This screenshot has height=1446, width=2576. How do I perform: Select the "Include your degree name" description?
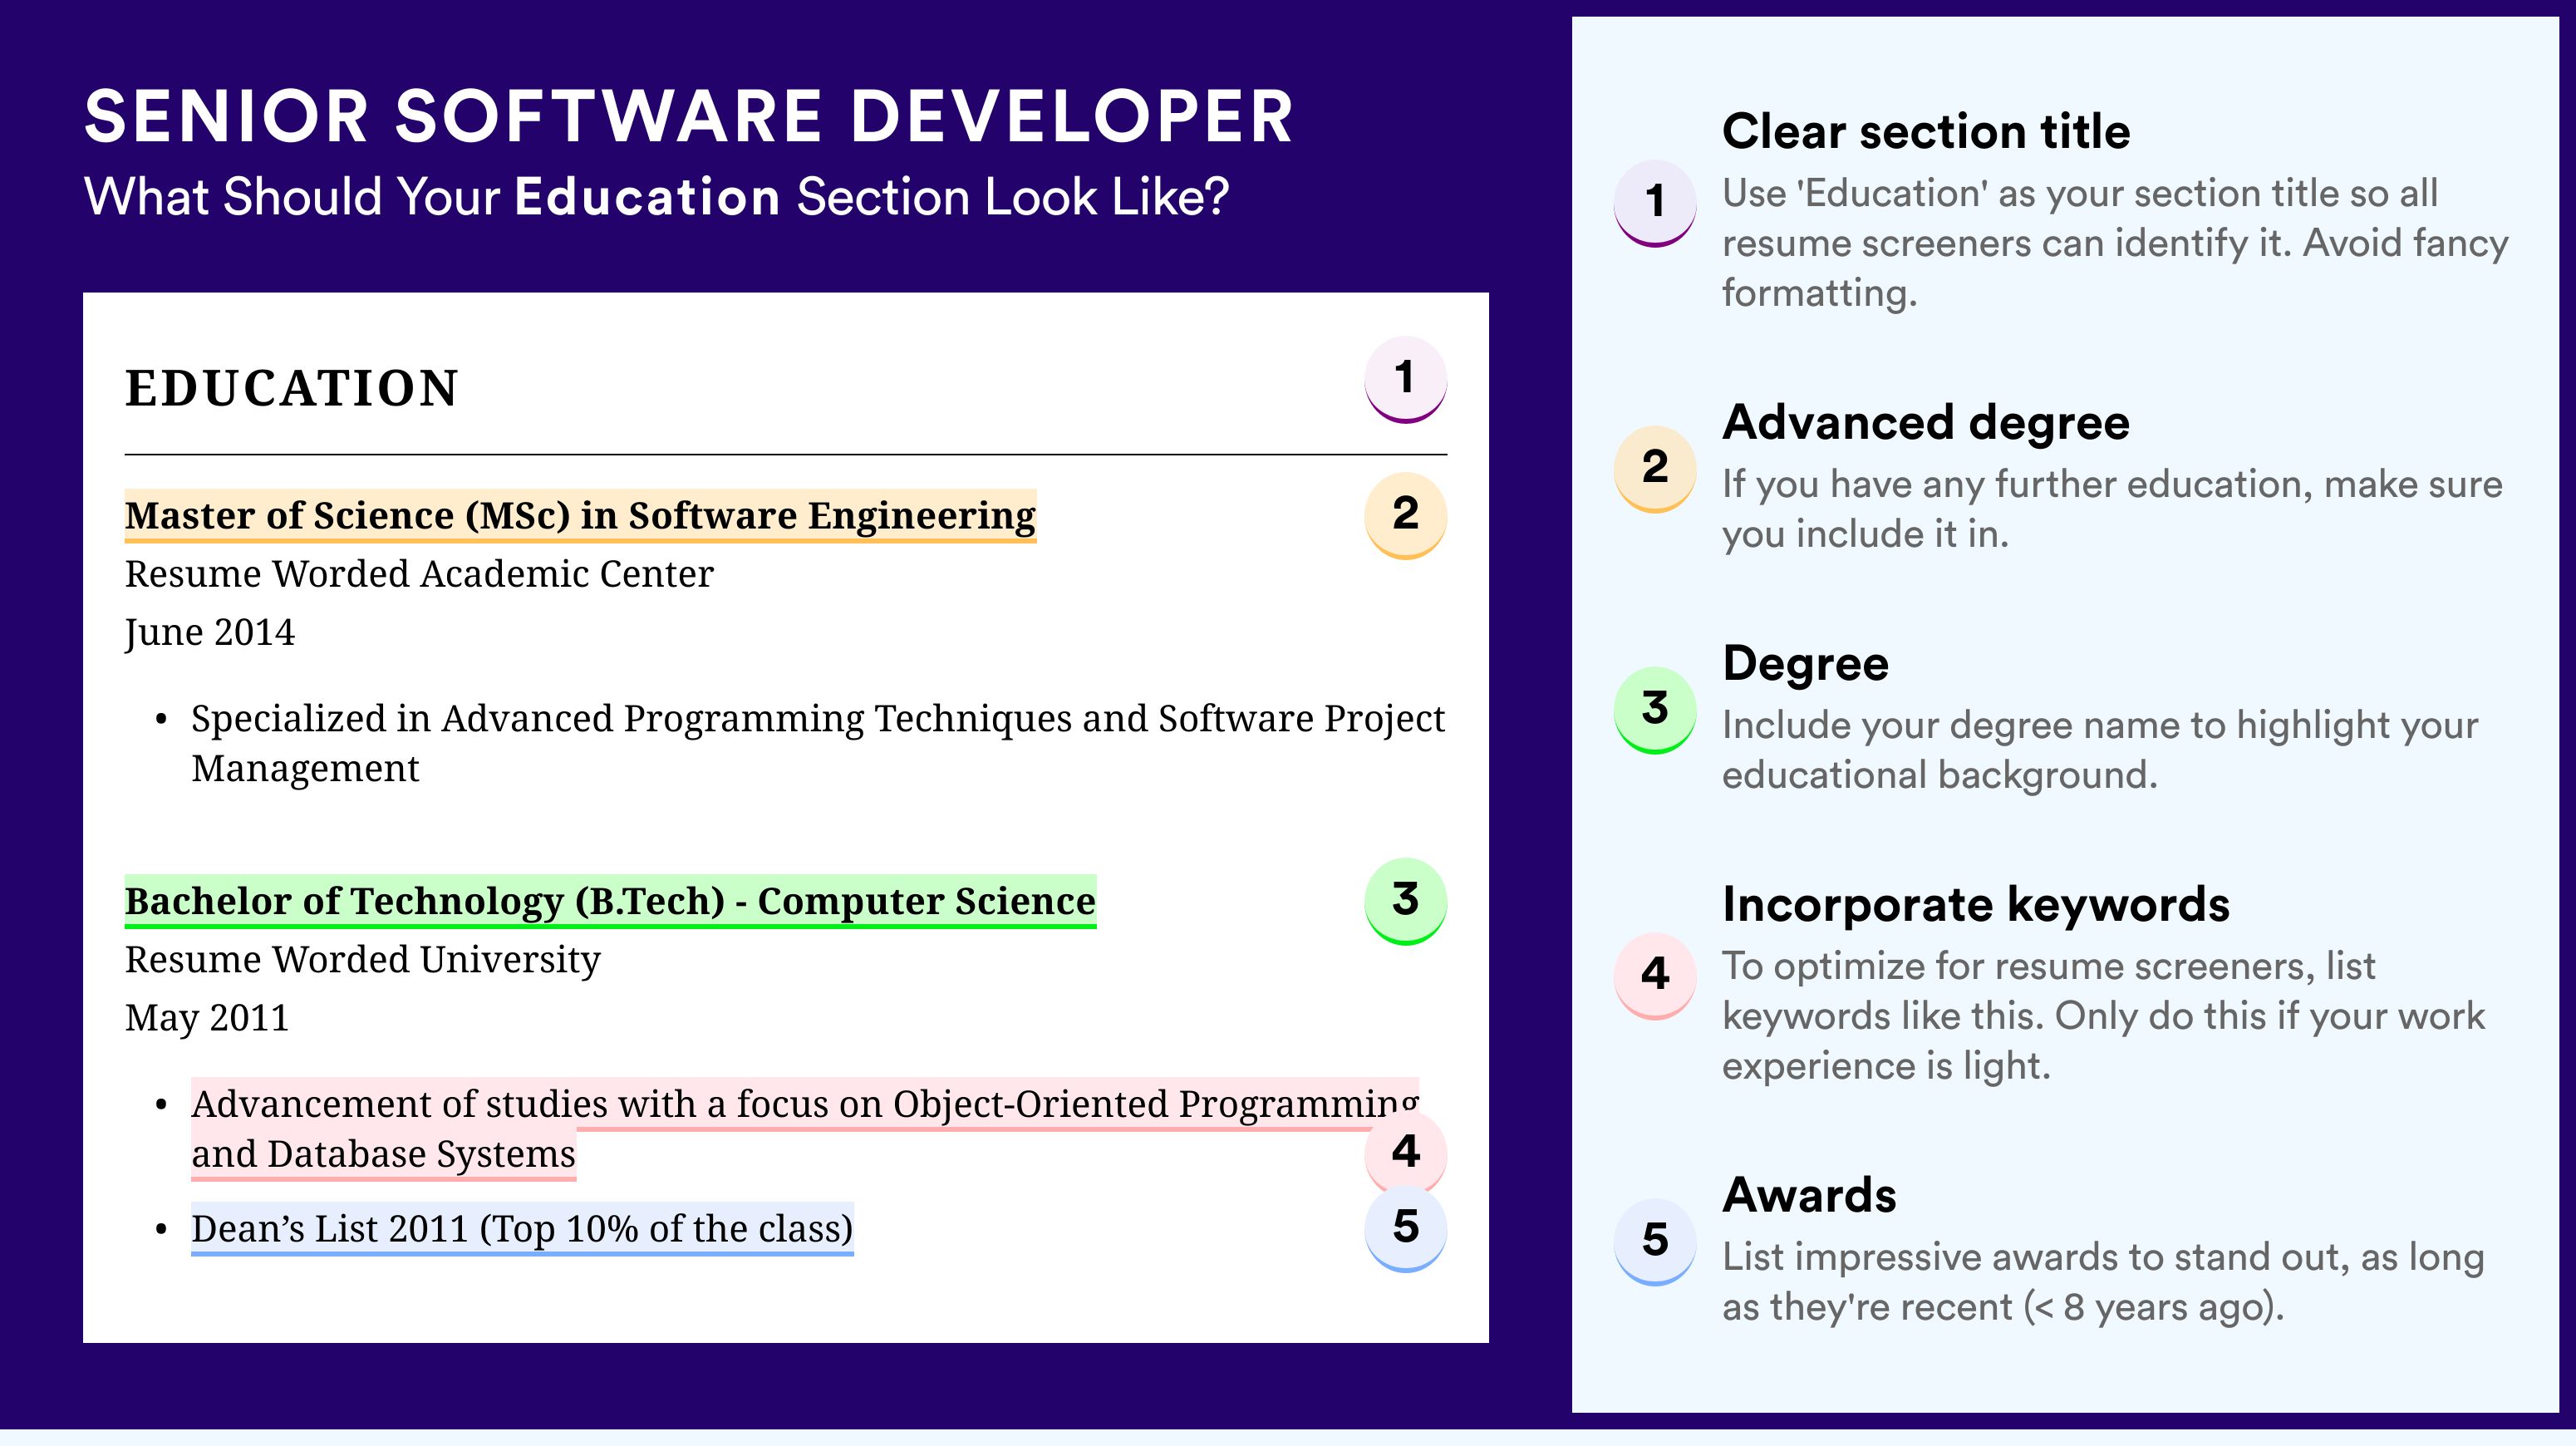[x=2100, y=750]
